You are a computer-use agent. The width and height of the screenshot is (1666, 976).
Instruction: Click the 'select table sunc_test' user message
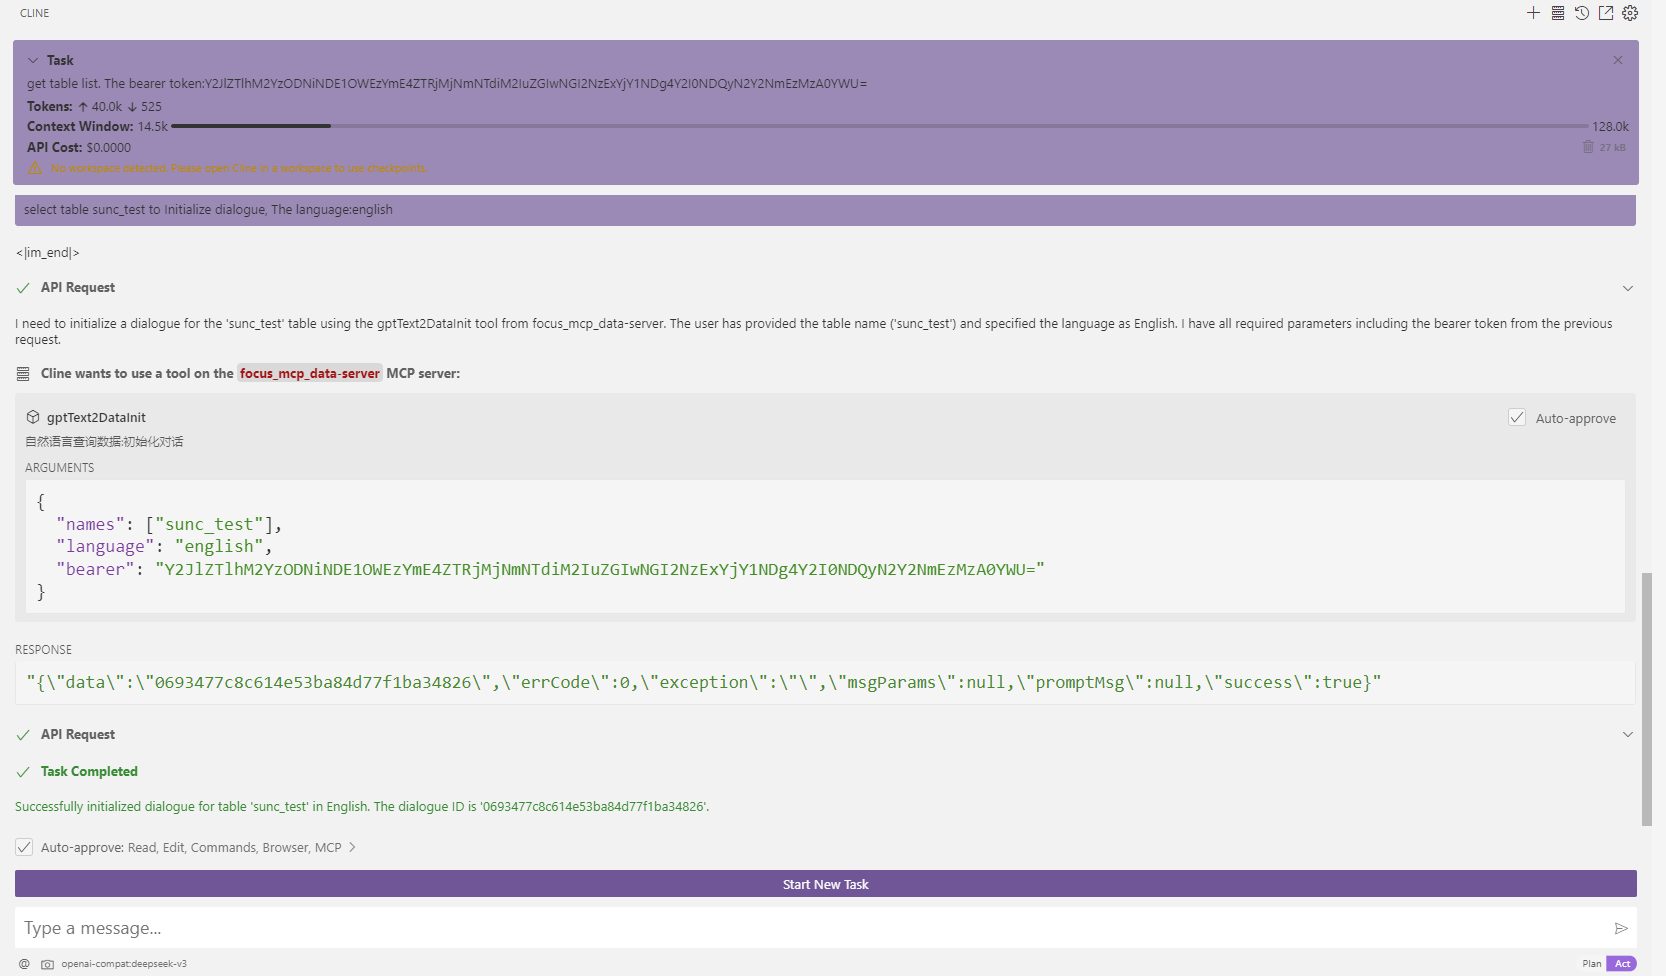point(825,210)
